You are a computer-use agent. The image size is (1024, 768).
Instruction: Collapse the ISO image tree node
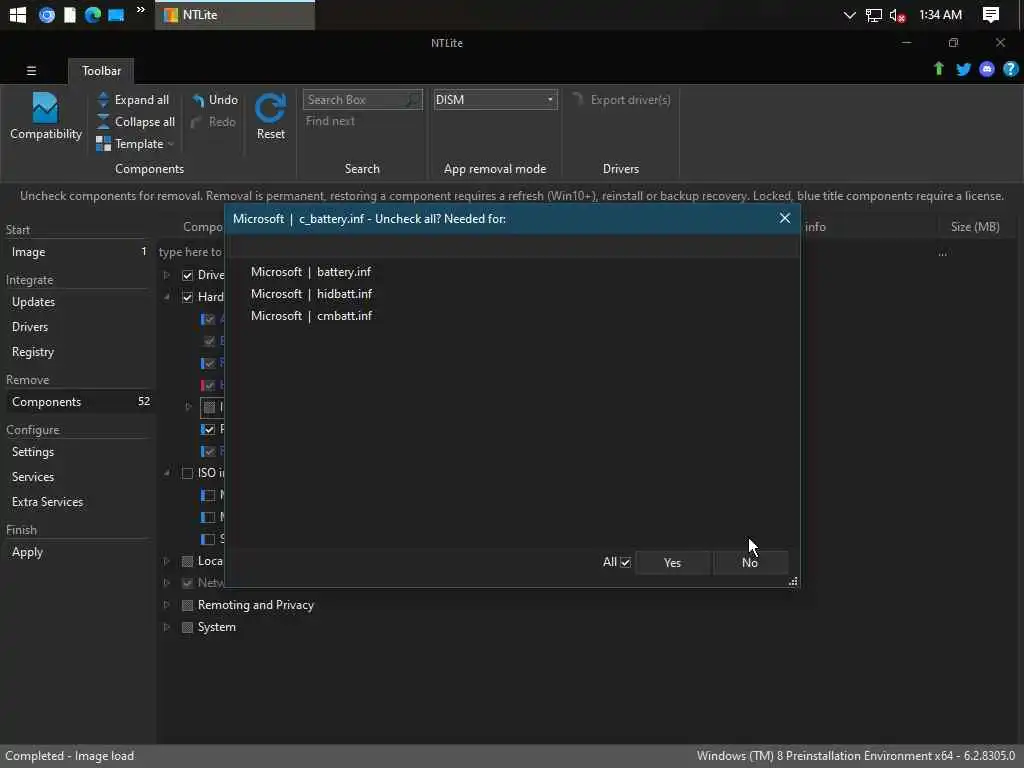[x=167, y=473]
